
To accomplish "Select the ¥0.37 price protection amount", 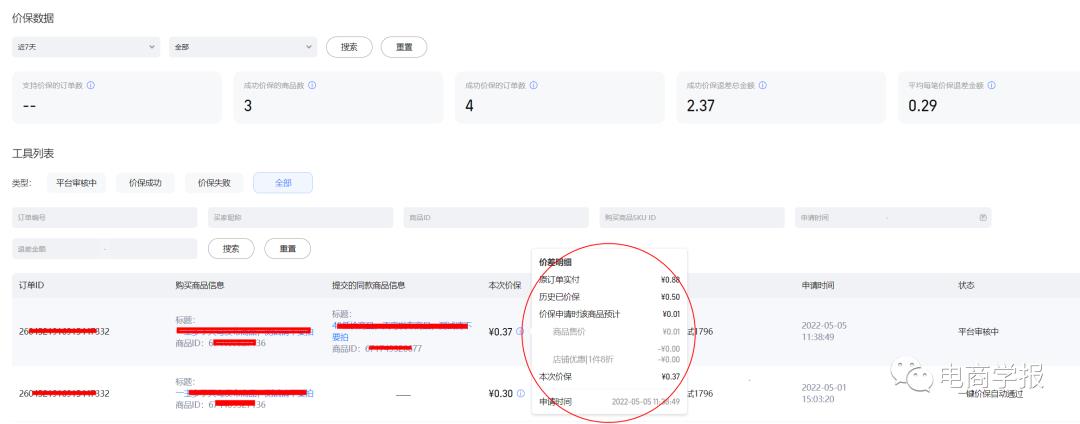I will [501, 332].
